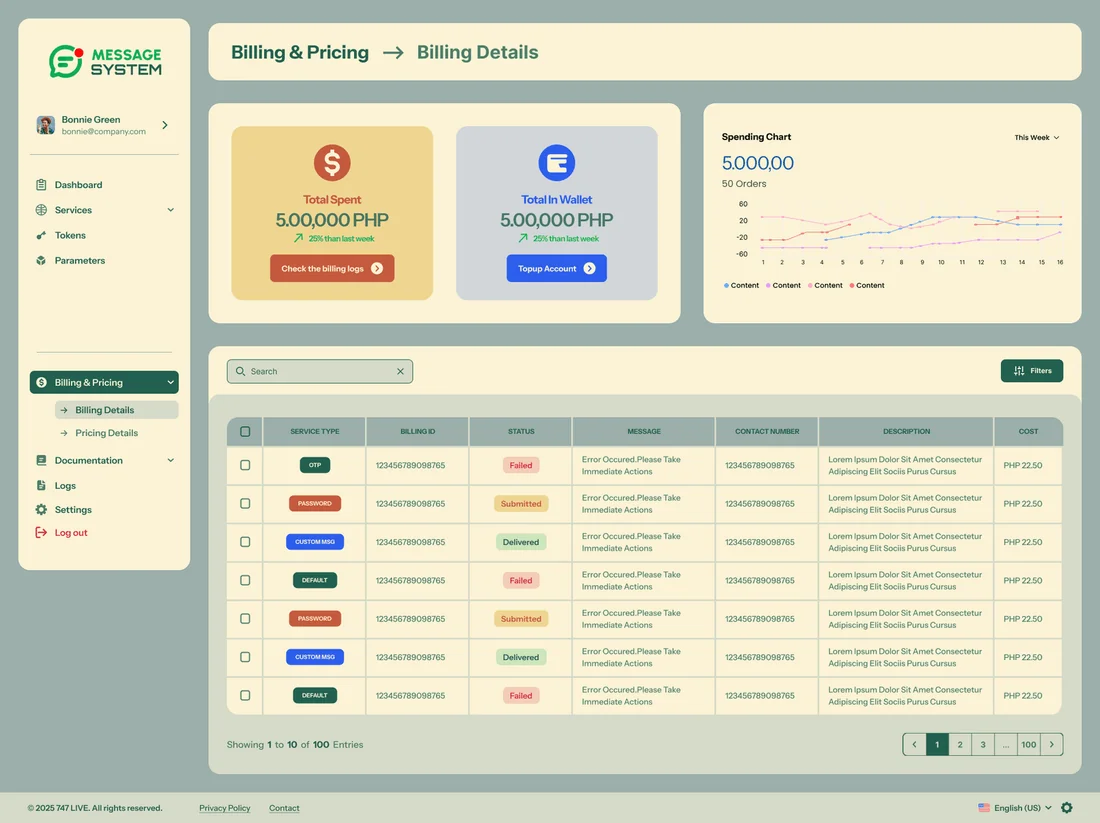Click the COST column header
This screenshot has width=1100, height=823.
tap(1028, 431)
